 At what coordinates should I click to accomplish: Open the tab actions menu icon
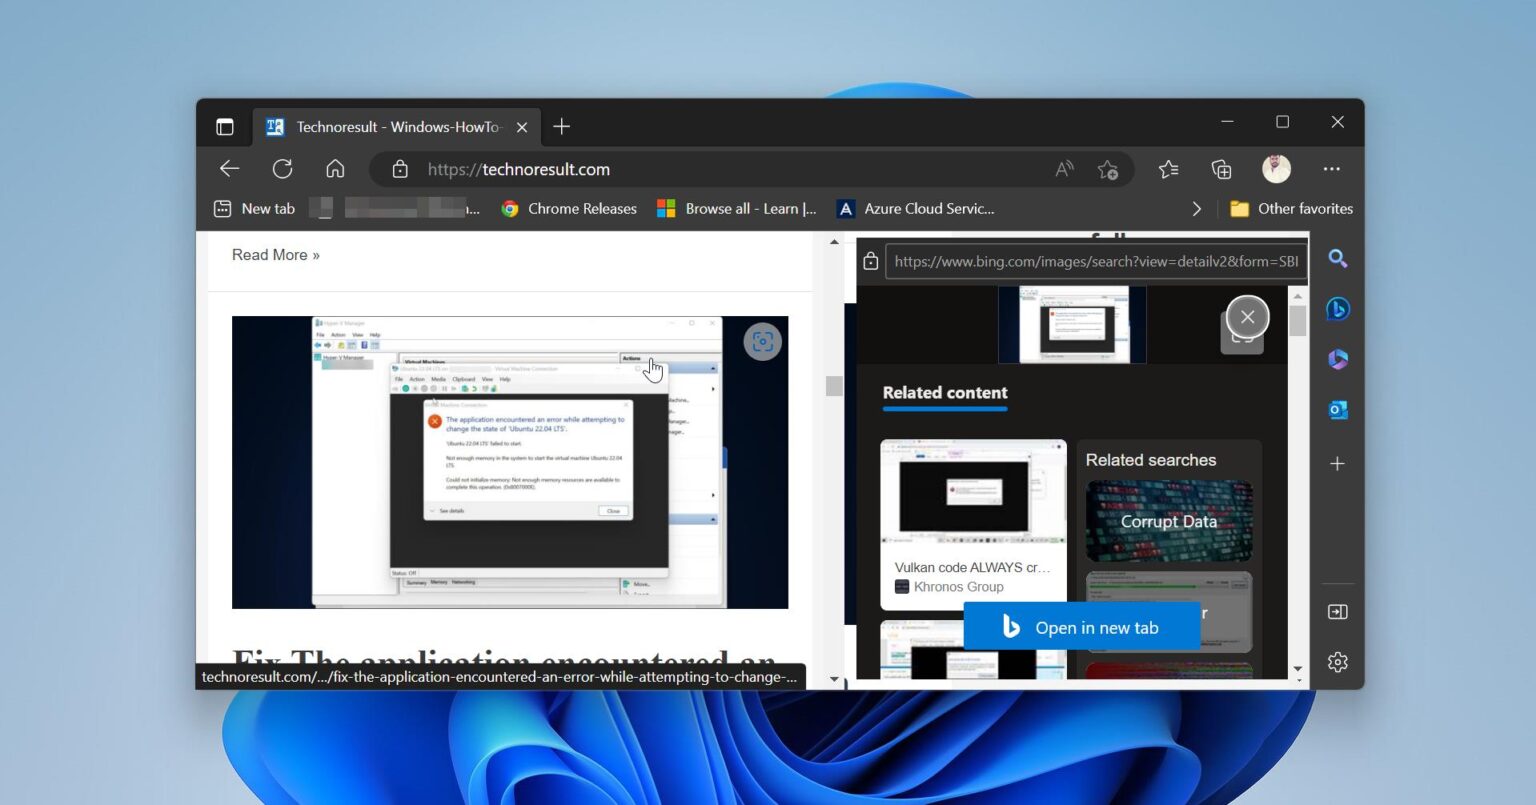click(225, 127)
